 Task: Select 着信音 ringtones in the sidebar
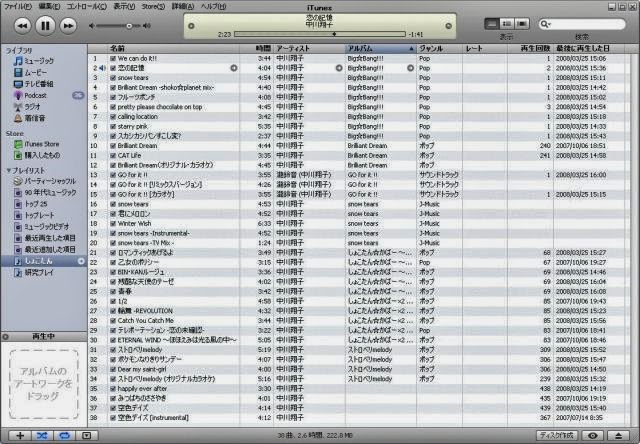point(35,118)
